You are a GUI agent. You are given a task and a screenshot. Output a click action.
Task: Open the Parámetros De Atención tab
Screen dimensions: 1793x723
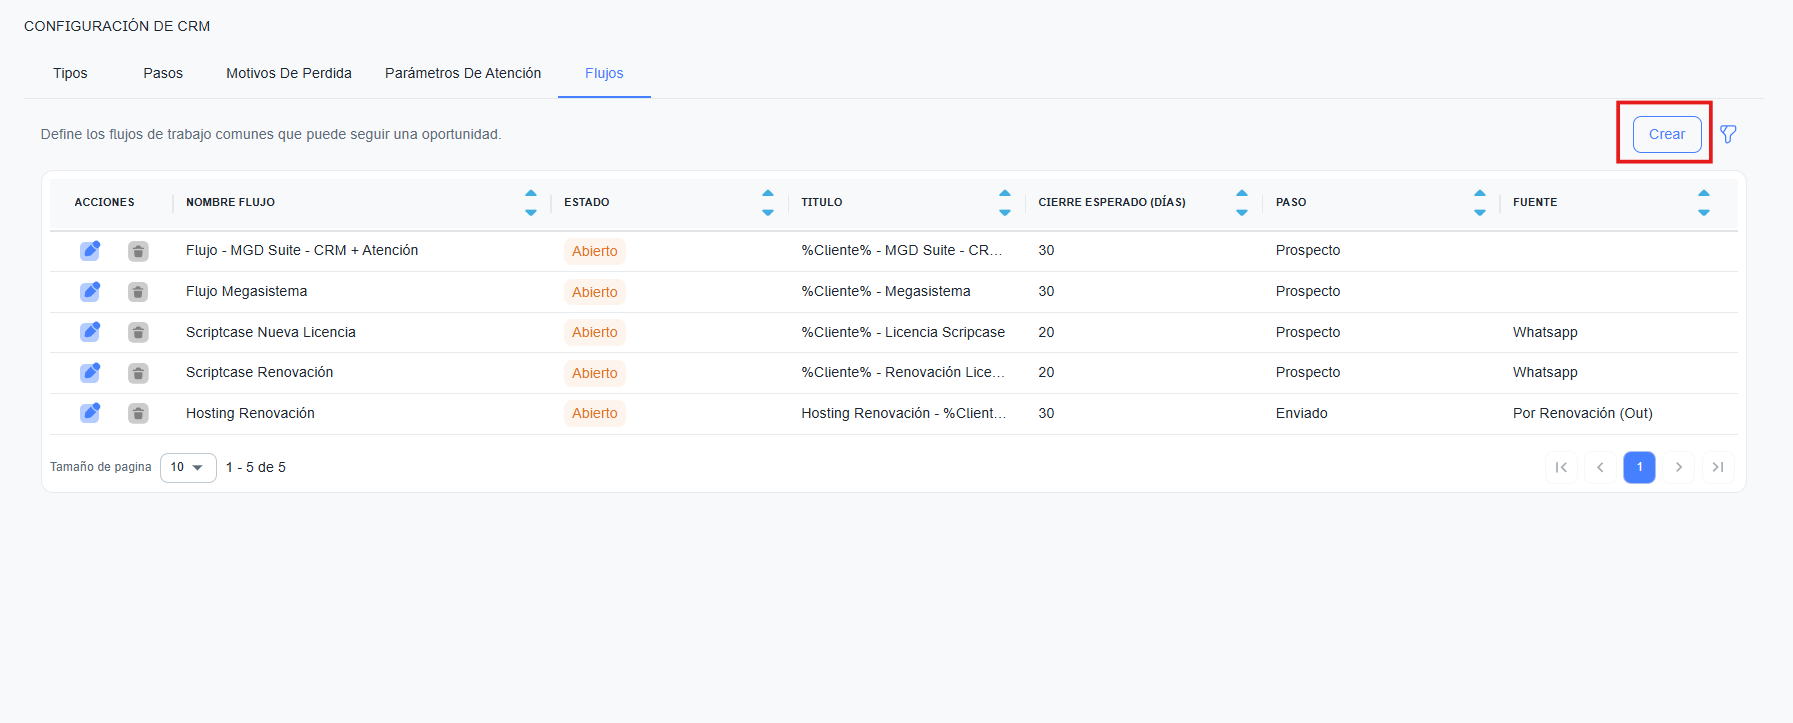tap(463, 73)
